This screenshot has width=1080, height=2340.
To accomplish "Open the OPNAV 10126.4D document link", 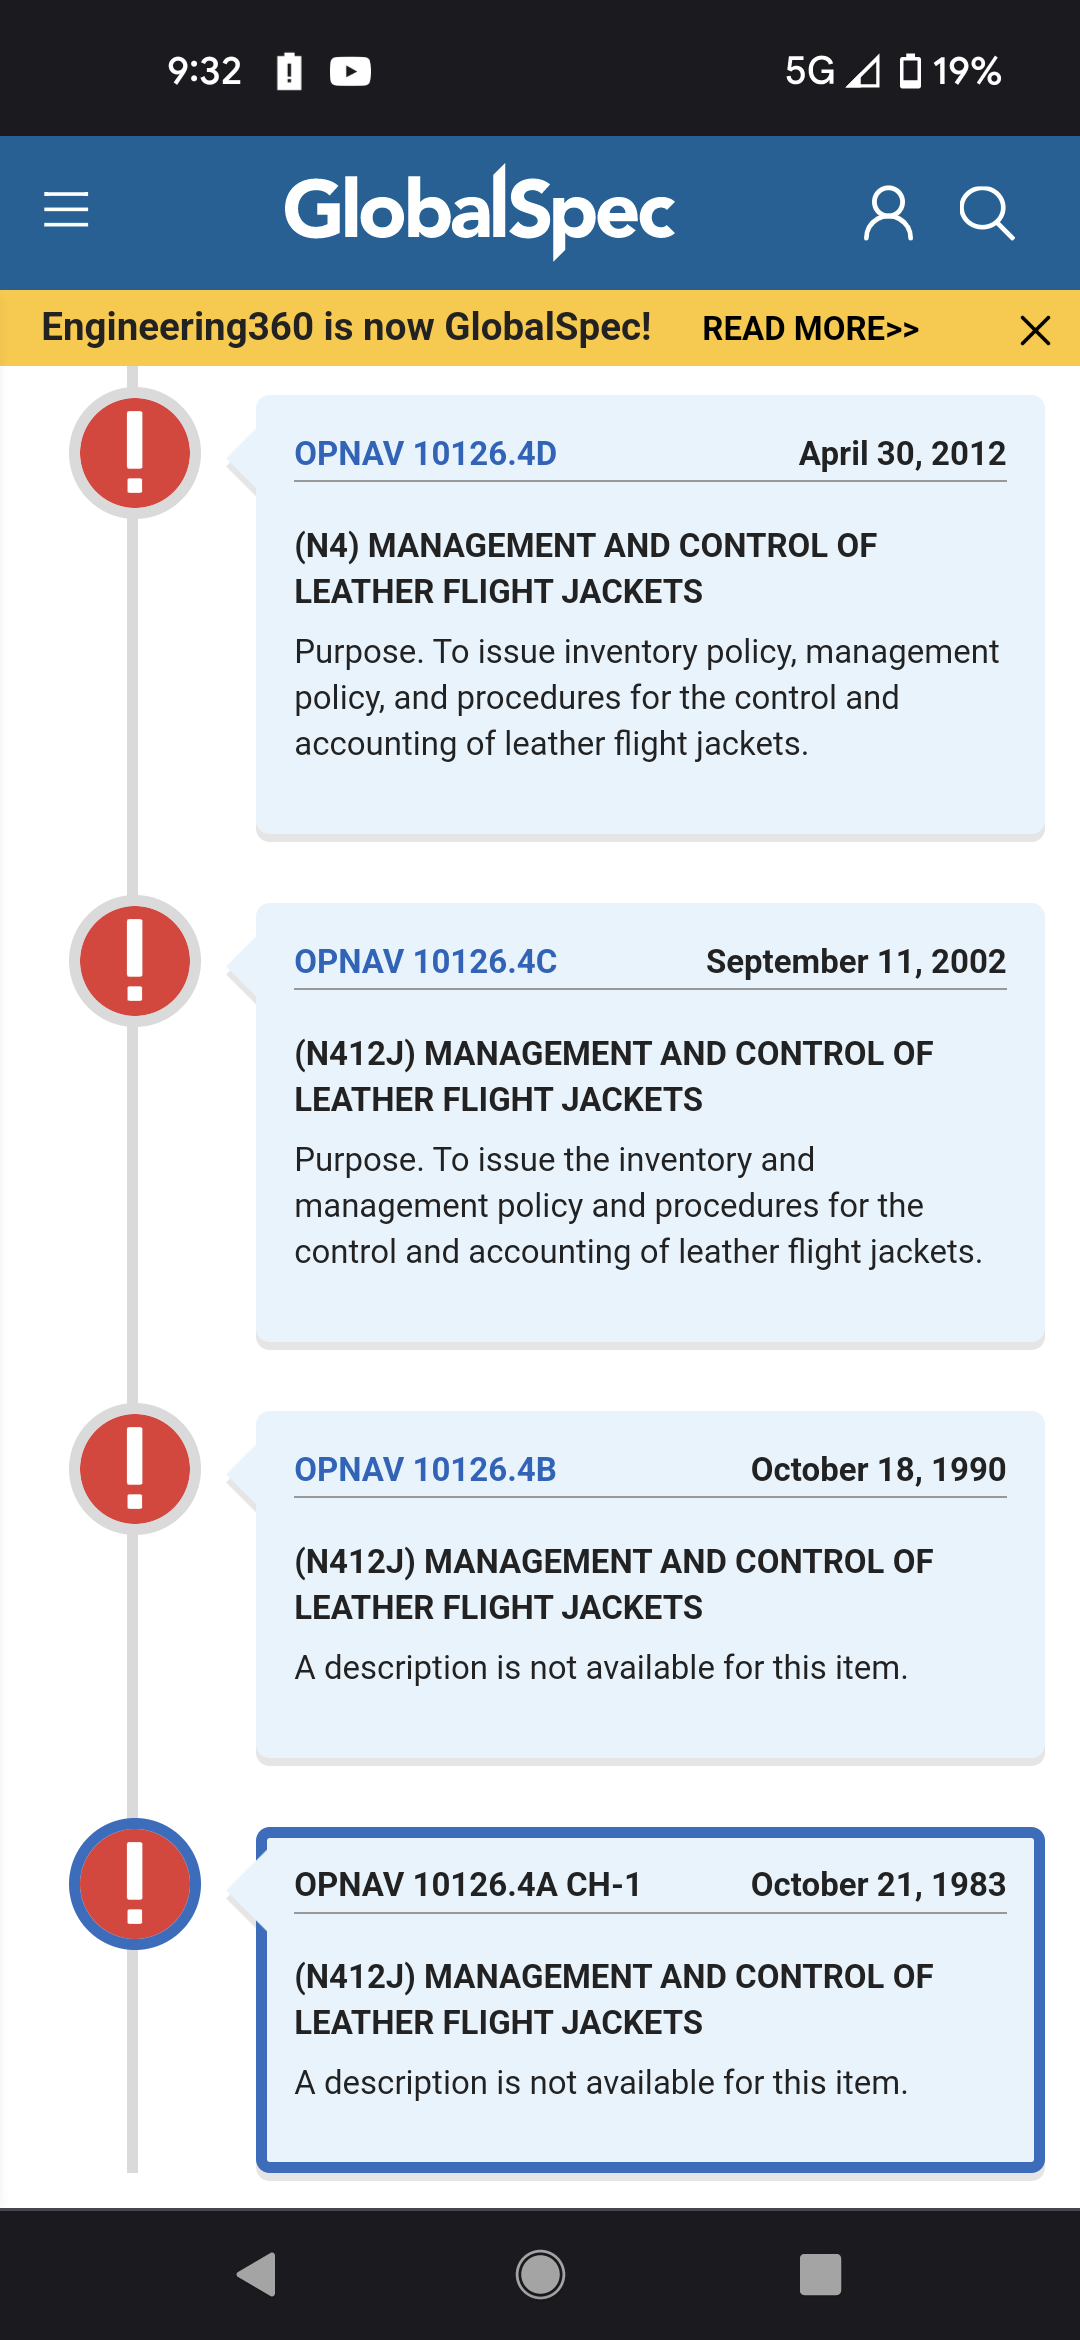I will pyautogui.click(x=425, y=454).
